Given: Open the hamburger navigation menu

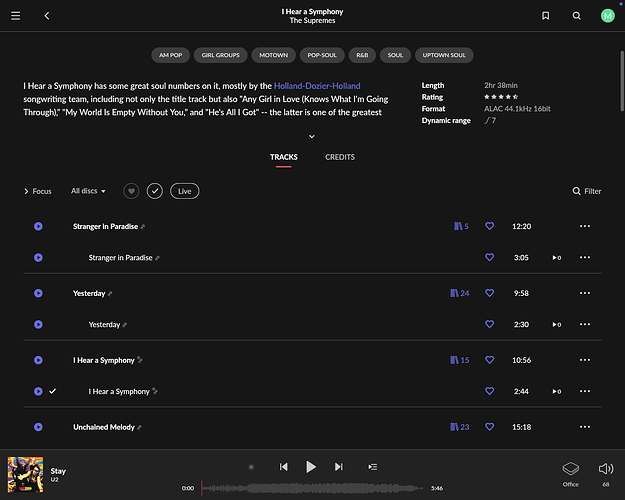Looking at the screenshot, I should click(x=16, y=16).
